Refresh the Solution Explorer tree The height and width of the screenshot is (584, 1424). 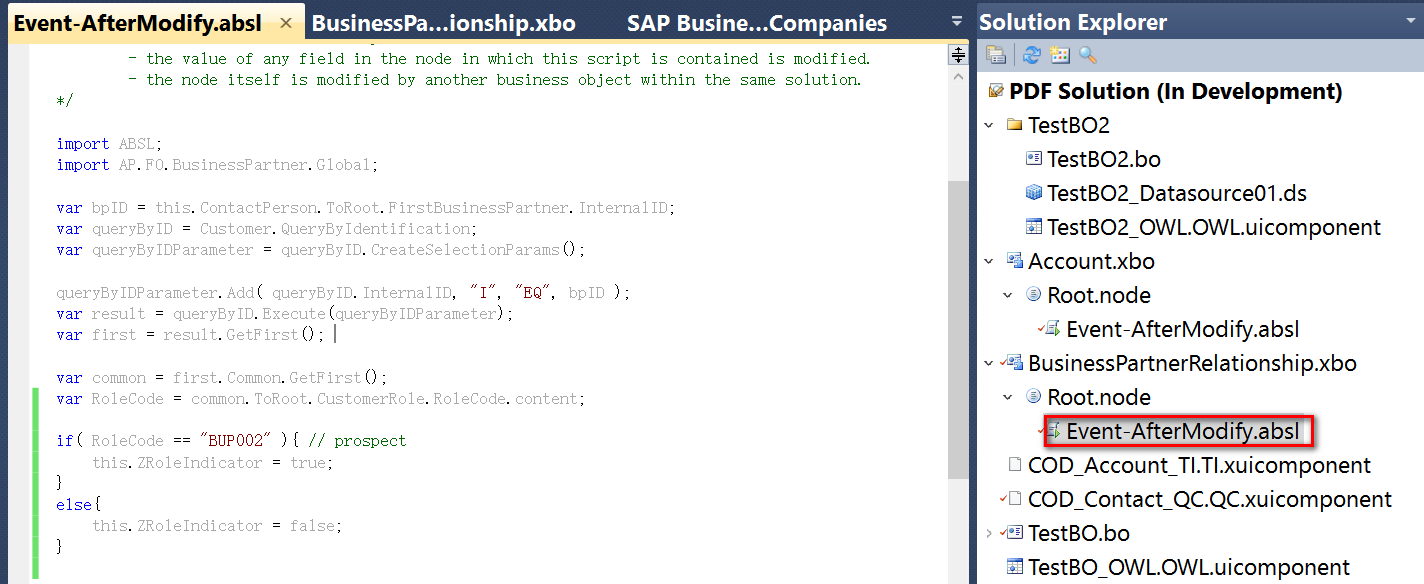click(x=1032, y=55)
